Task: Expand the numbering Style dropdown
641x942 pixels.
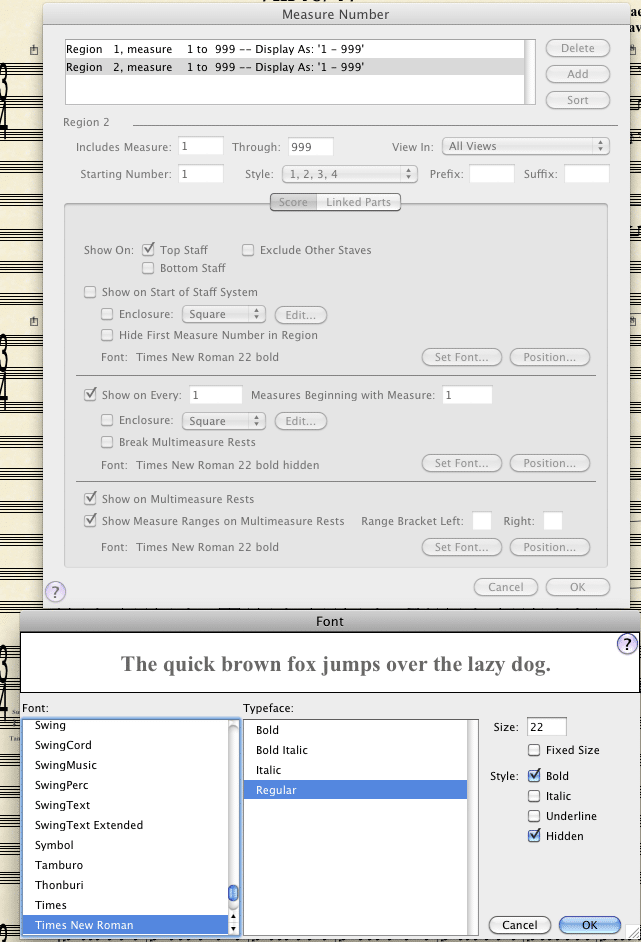Action: tap(350, 174)
